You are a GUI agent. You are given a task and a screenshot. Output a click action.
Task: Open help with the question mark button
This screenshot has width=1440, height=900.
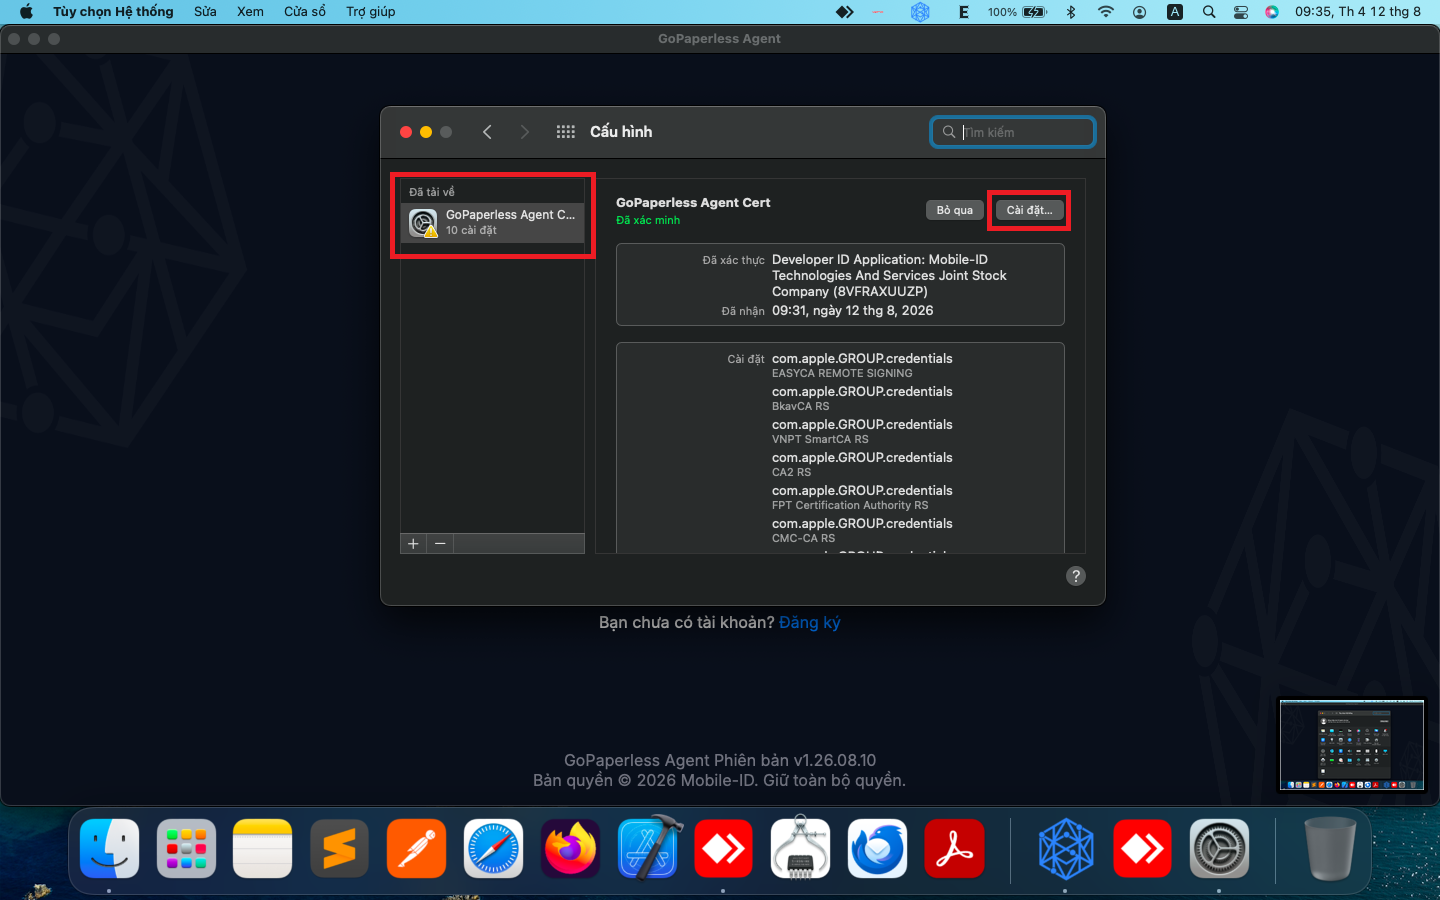coord(1076,576)
